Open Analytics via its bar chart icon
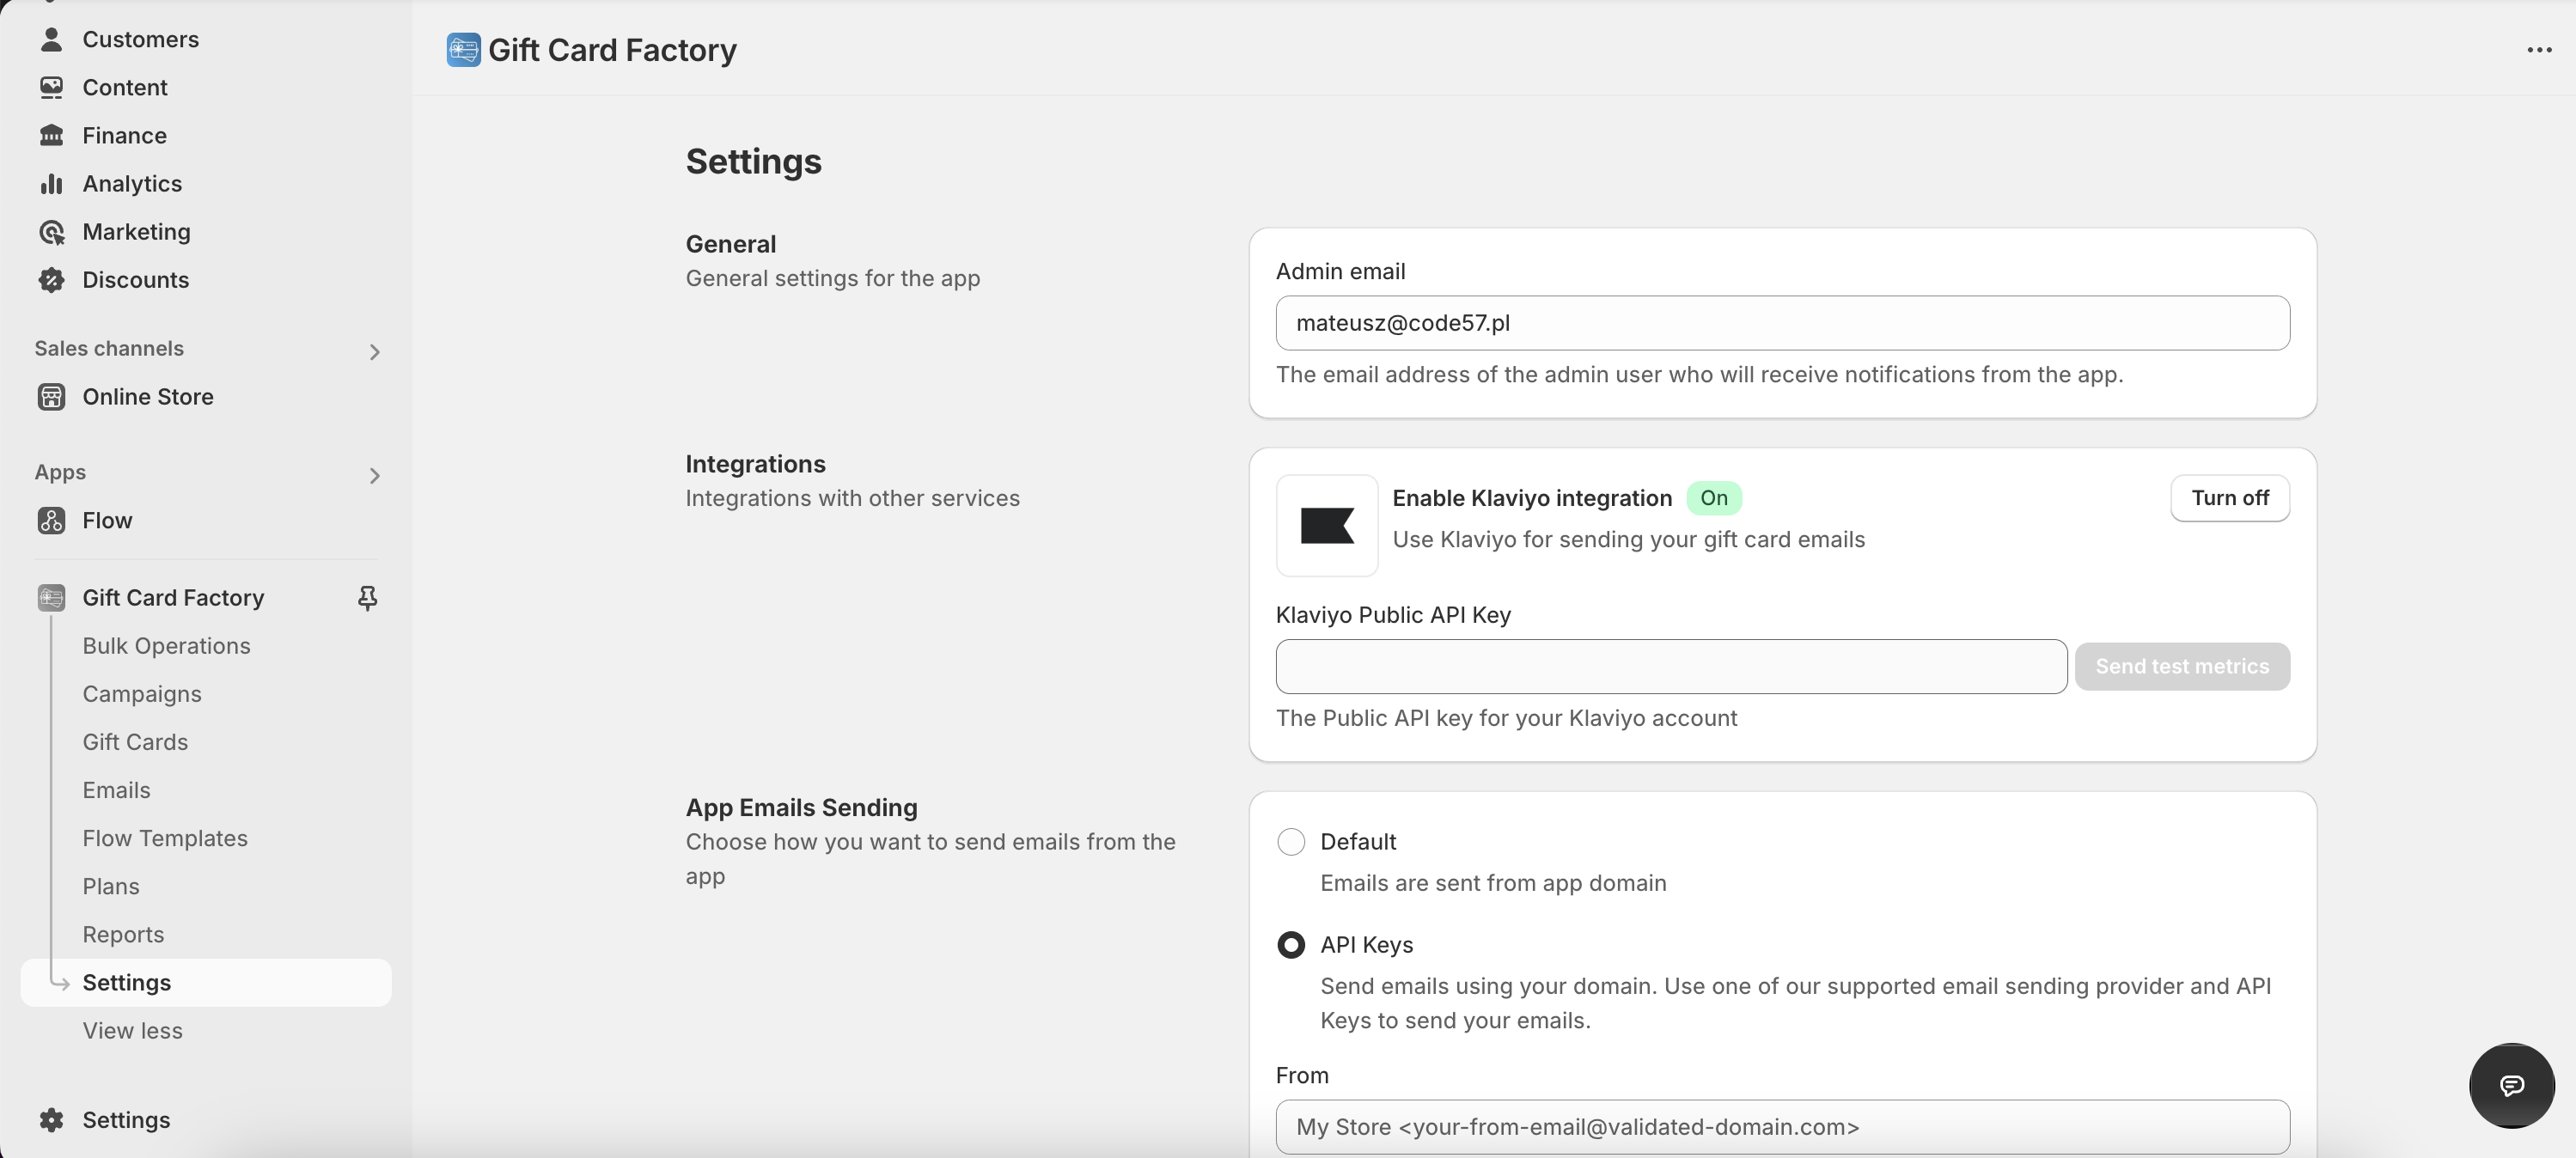The image size is (2576, 1158). [x=51, y=183]
